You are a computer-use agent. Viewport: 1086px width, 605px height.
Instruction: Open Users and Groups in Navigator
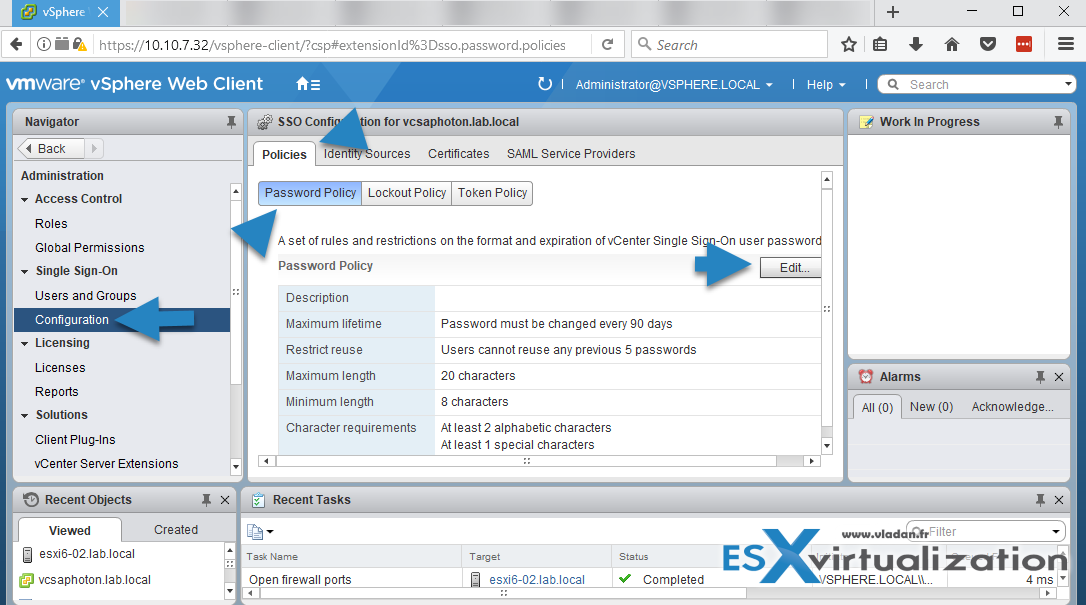(86, 296)
